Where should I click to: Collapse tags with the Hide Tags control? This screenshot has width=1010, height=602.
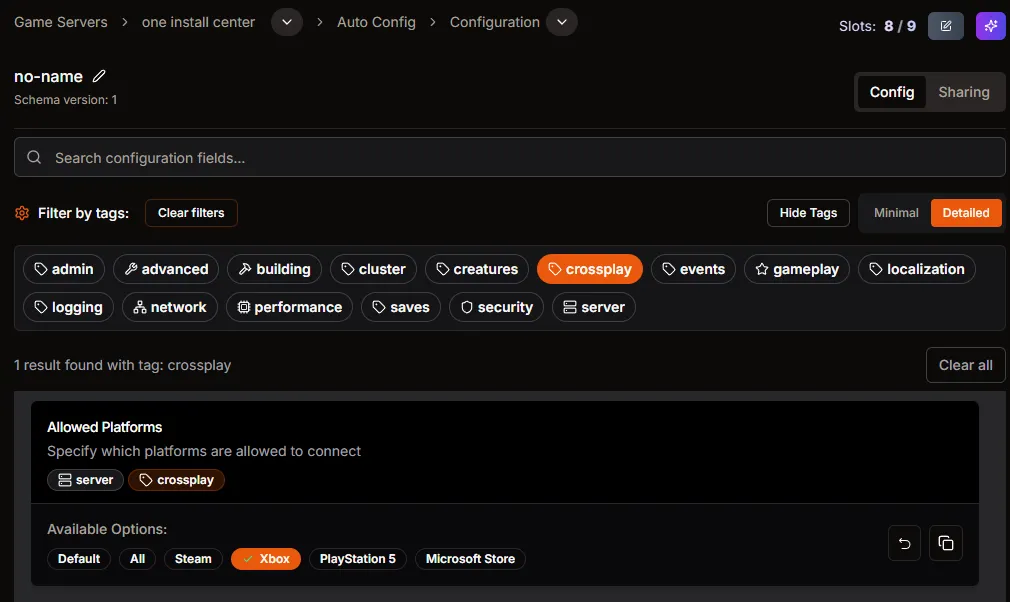808,213
